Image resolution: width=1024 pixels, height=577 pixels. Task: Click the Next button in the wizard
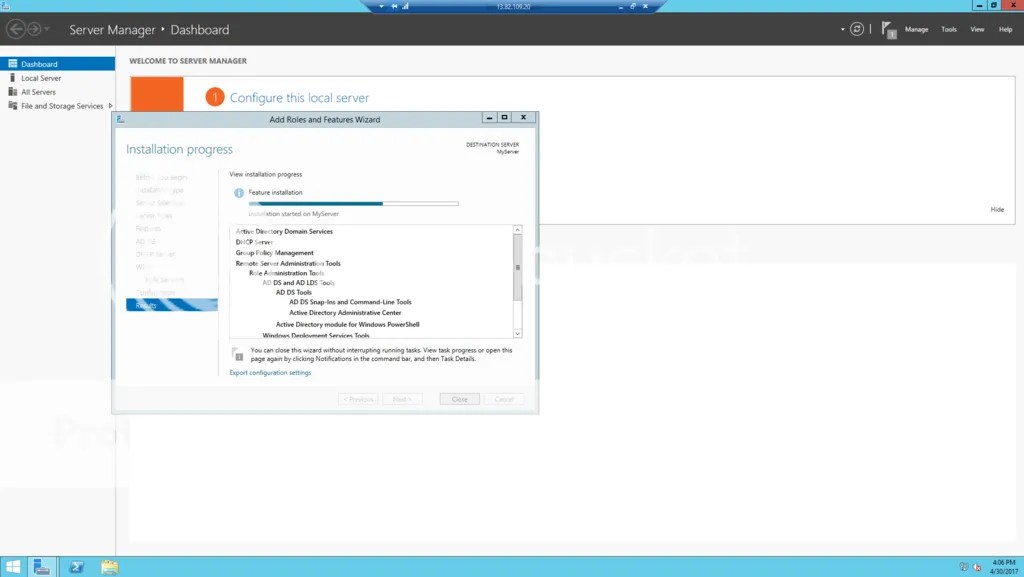click(402, 399)
